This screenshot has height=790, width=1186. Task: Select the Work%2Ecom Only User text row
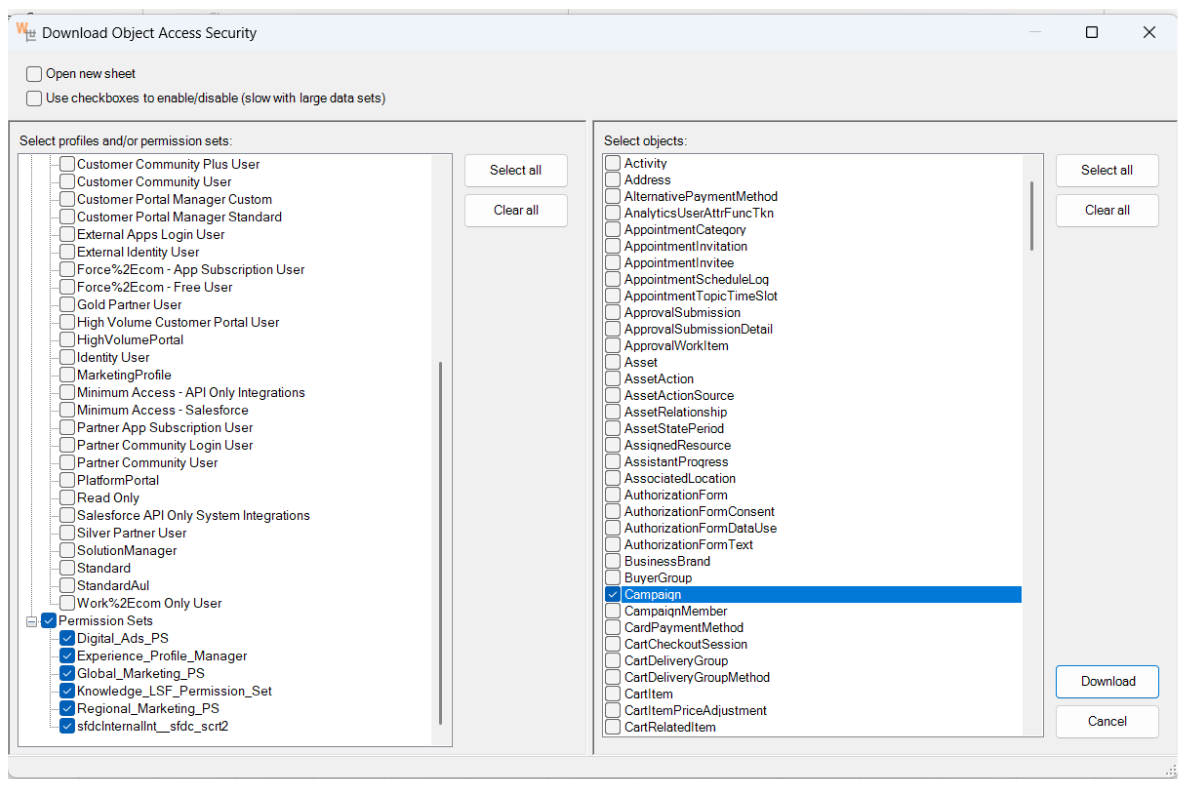pyautogui.click(x=149, y=604)
